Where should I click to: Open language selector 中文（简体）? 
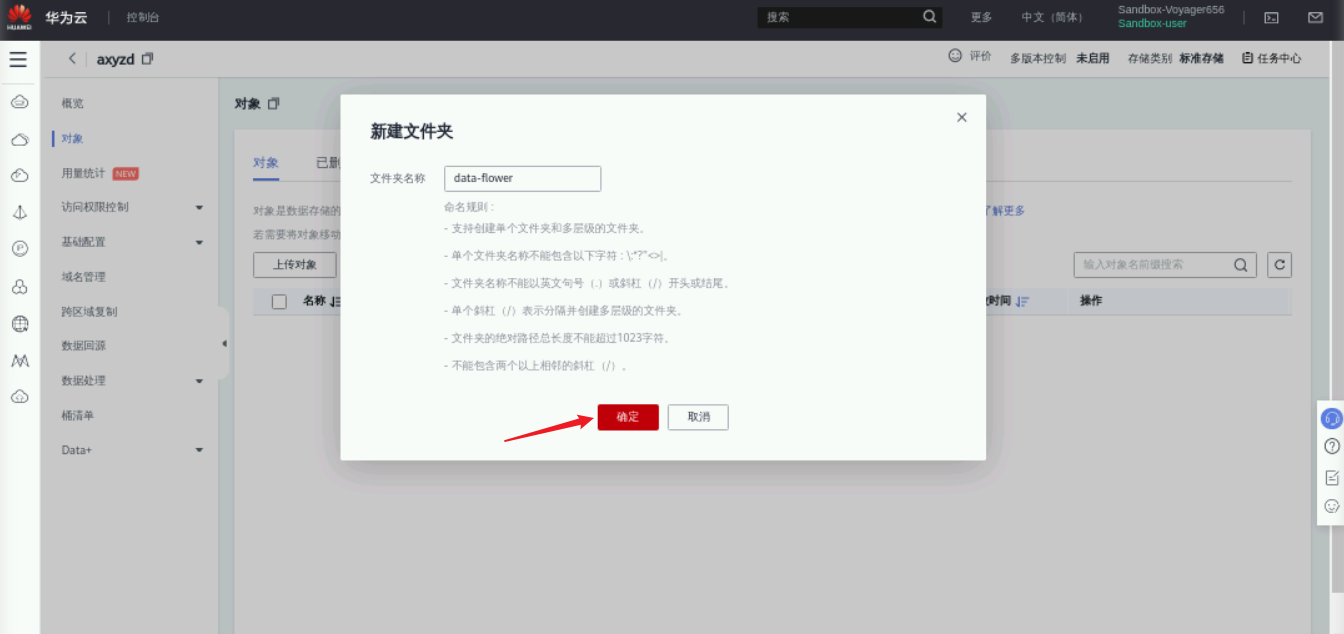pos(1052,18)
